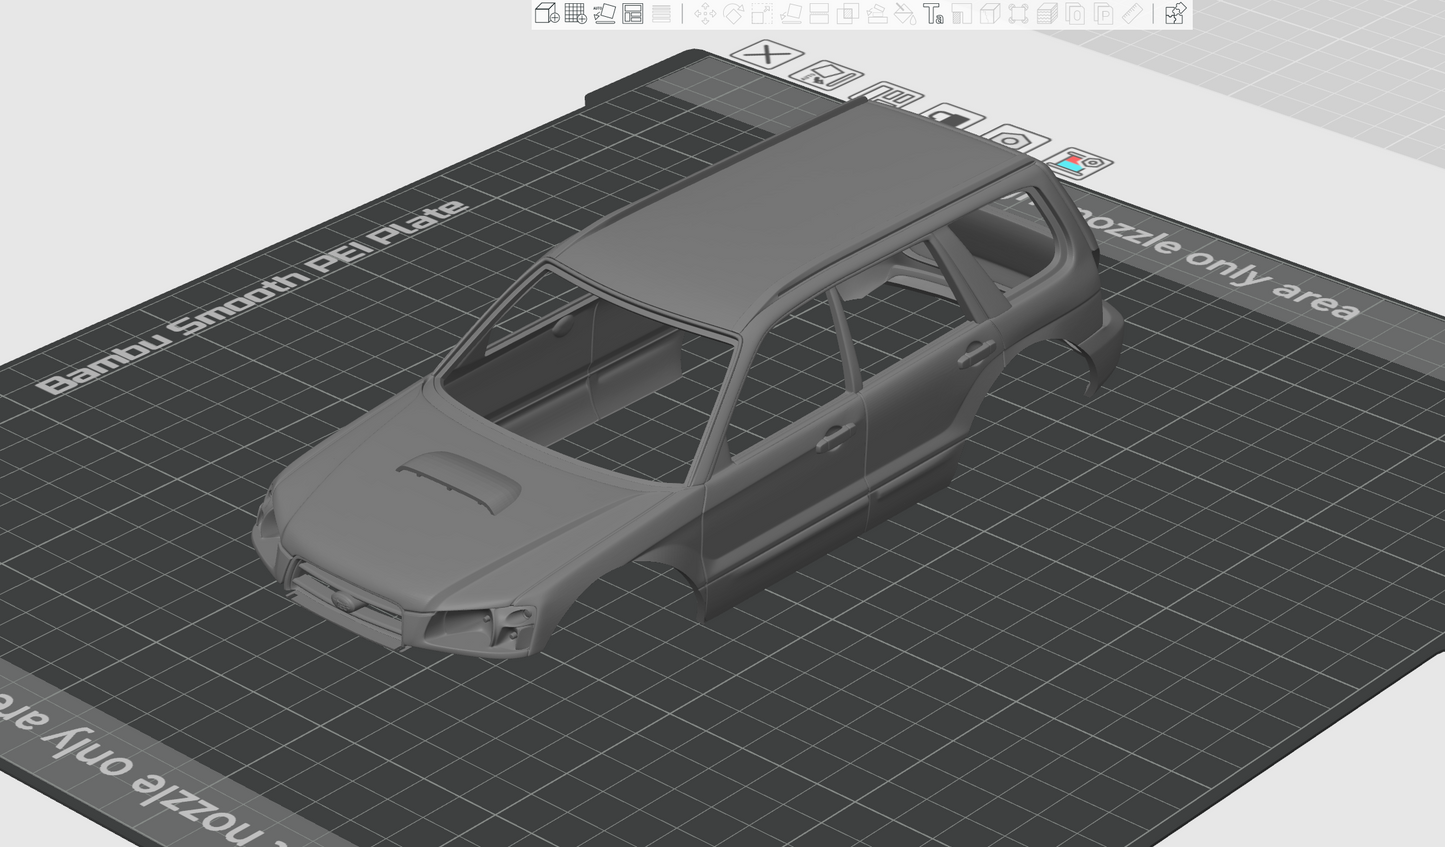Click the Add object cube icon
This screenshot has height=847, width=1445.
coord(546,13)
